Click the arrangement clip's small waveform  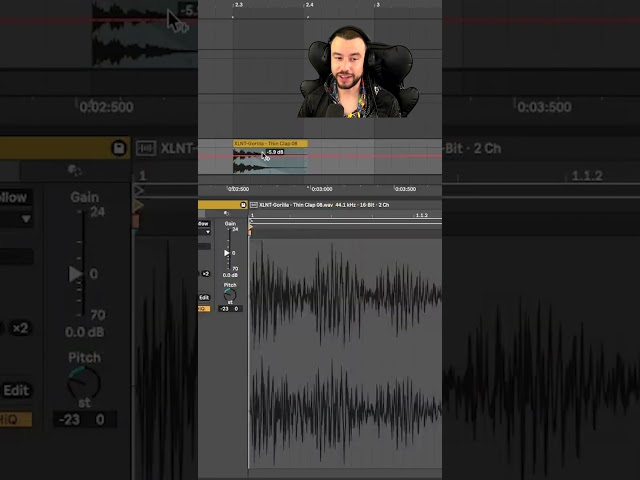[x=270, y=162]
